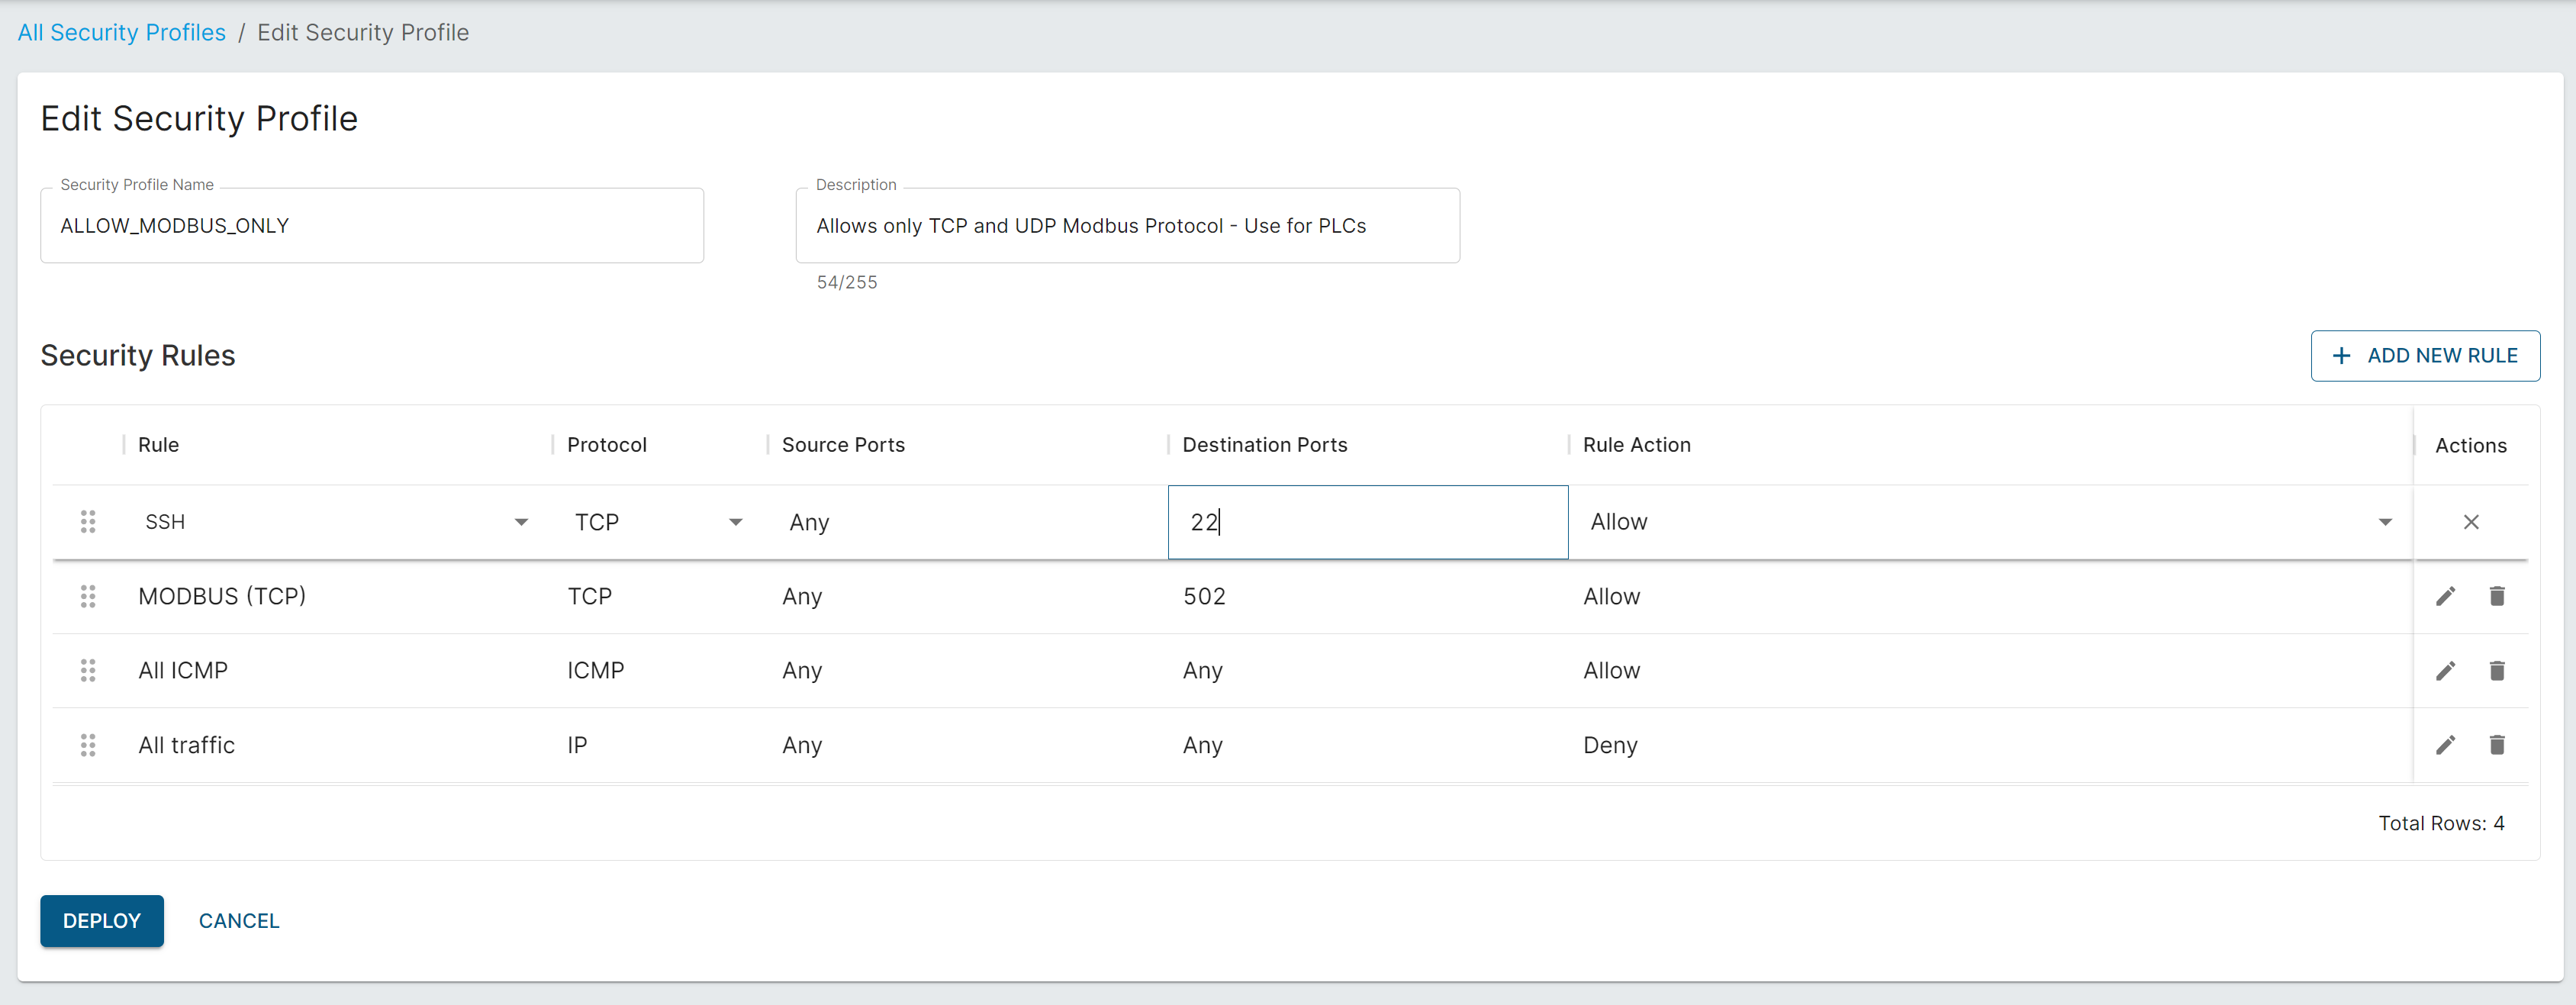Open the Allow rule action dropdown
This screenshot has width=2576, height=1005.
tap(2384, 522)
